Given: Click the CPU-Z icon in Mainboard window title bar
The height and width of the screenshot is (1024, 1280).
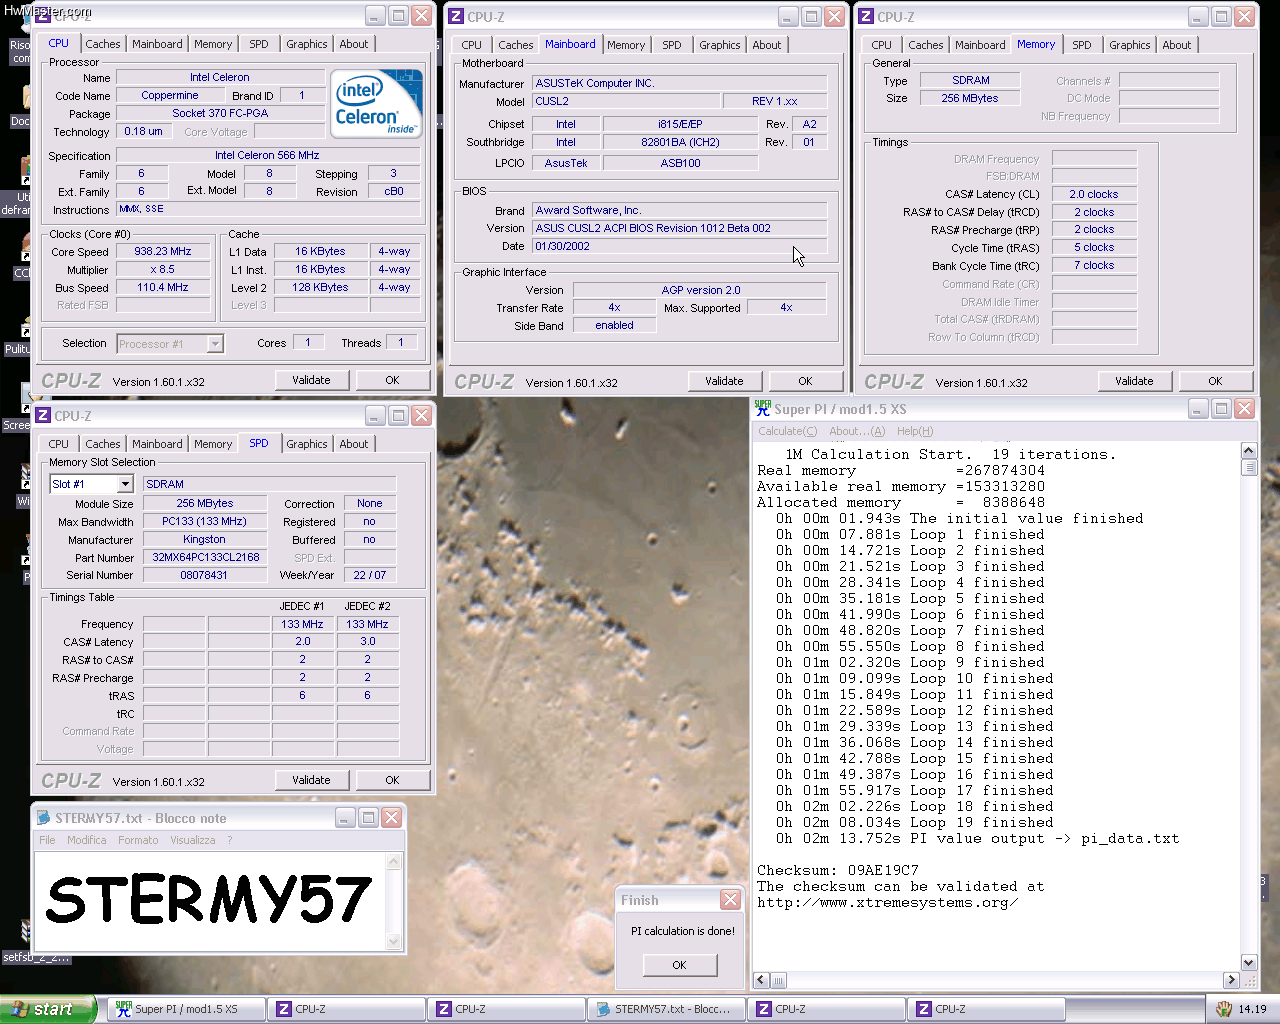Looking at the screenshot, I should (x=456, y=16).
